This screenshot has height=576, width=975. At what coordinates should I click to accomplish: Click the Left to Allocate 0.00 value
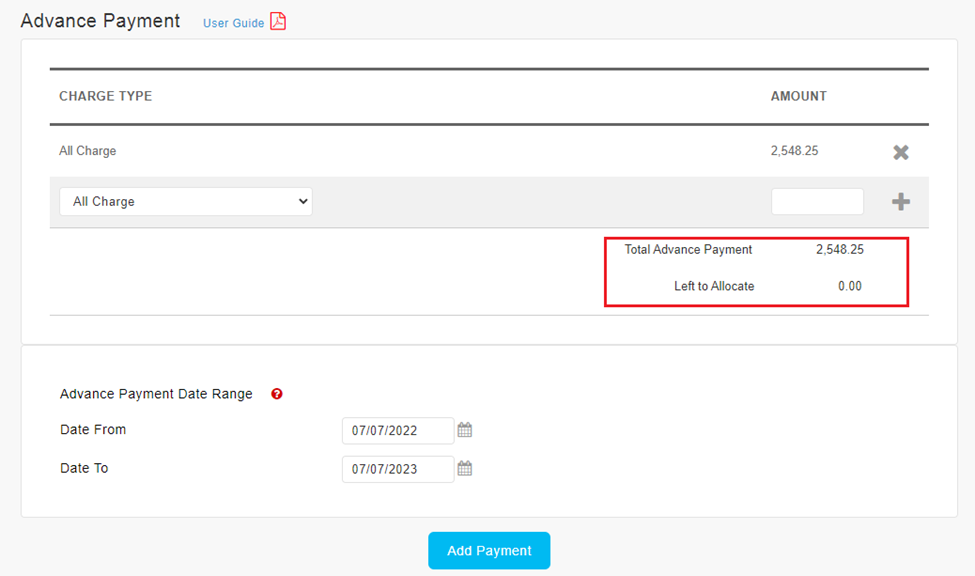pos(849,286)
